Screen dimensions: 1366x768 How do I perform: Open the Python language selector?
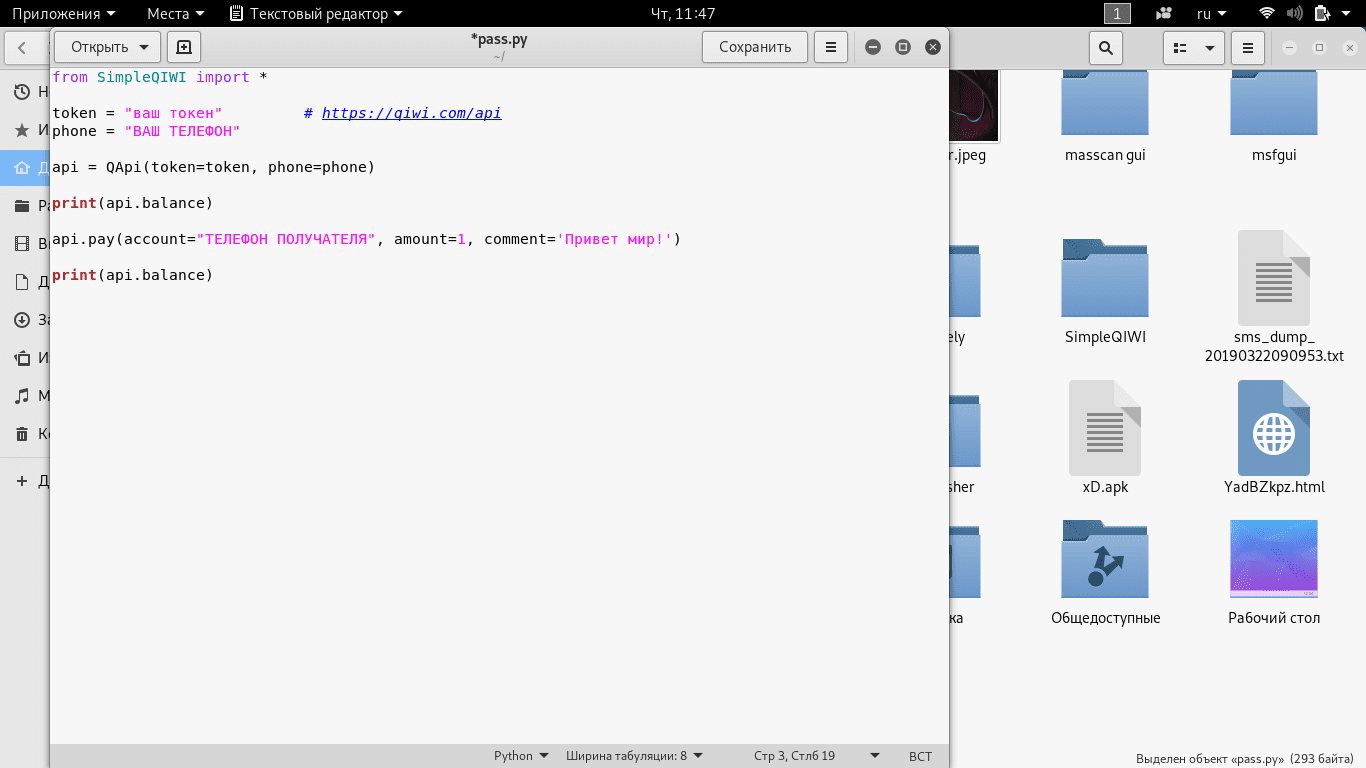click(x=521, y=756)
